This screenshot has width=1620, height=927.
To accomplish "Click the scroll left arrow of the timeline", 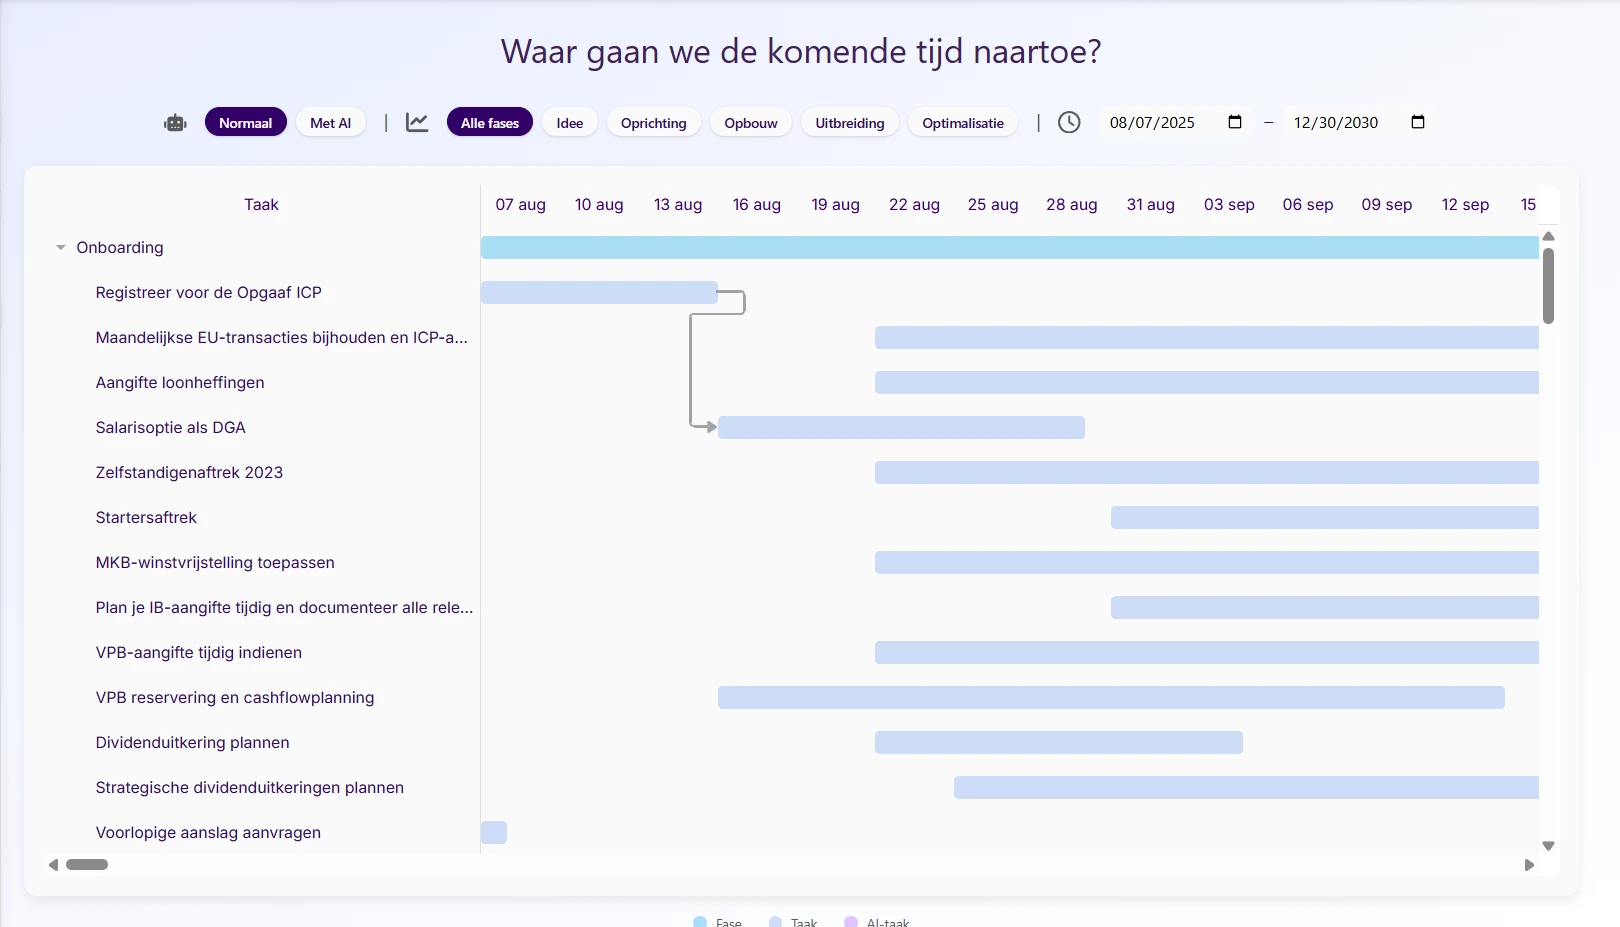I will (x=53, y=865).
